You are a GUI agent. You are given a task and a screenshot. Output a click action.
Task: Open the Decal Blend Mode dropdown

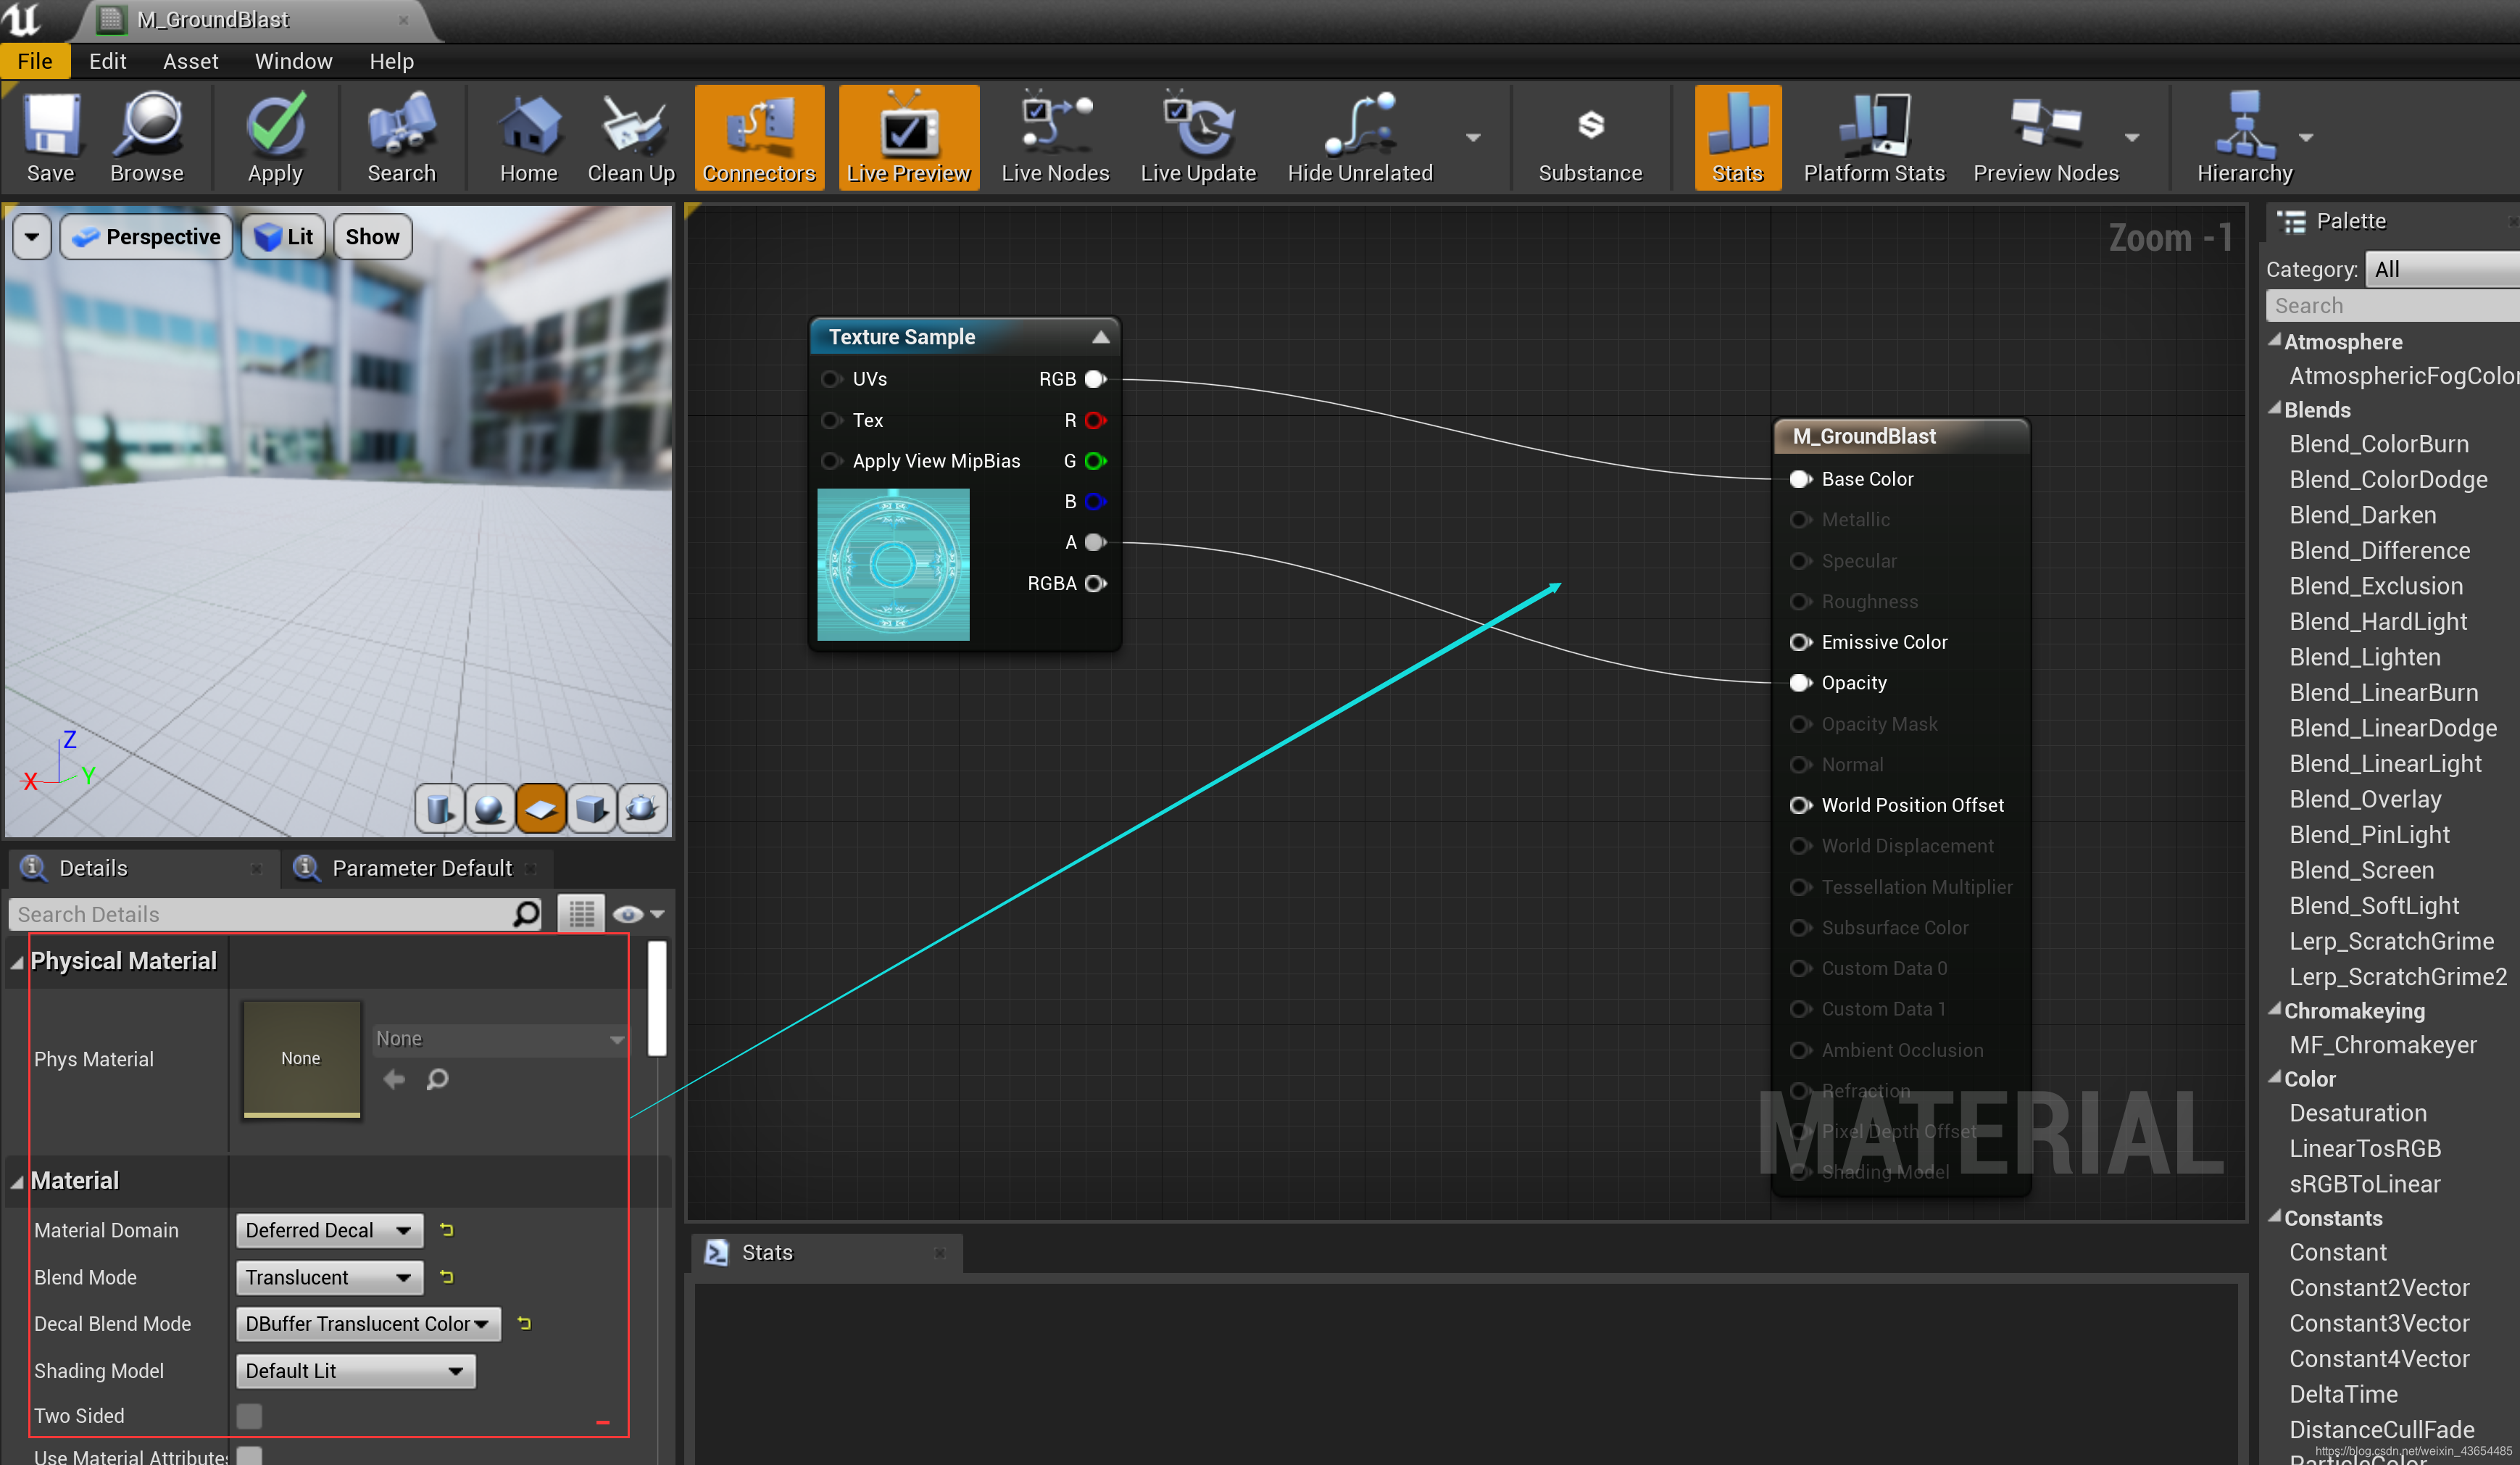(367, 1323)
